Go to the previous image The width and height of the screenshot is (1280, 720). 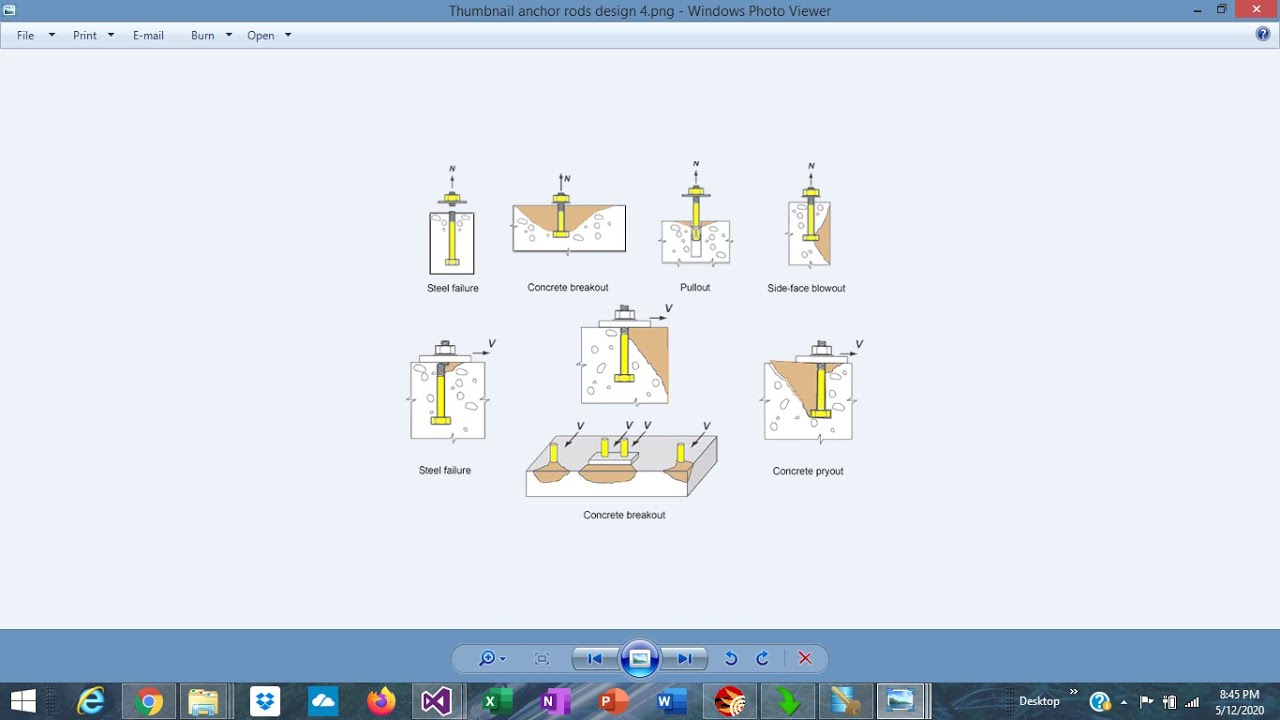click(594, 658)
